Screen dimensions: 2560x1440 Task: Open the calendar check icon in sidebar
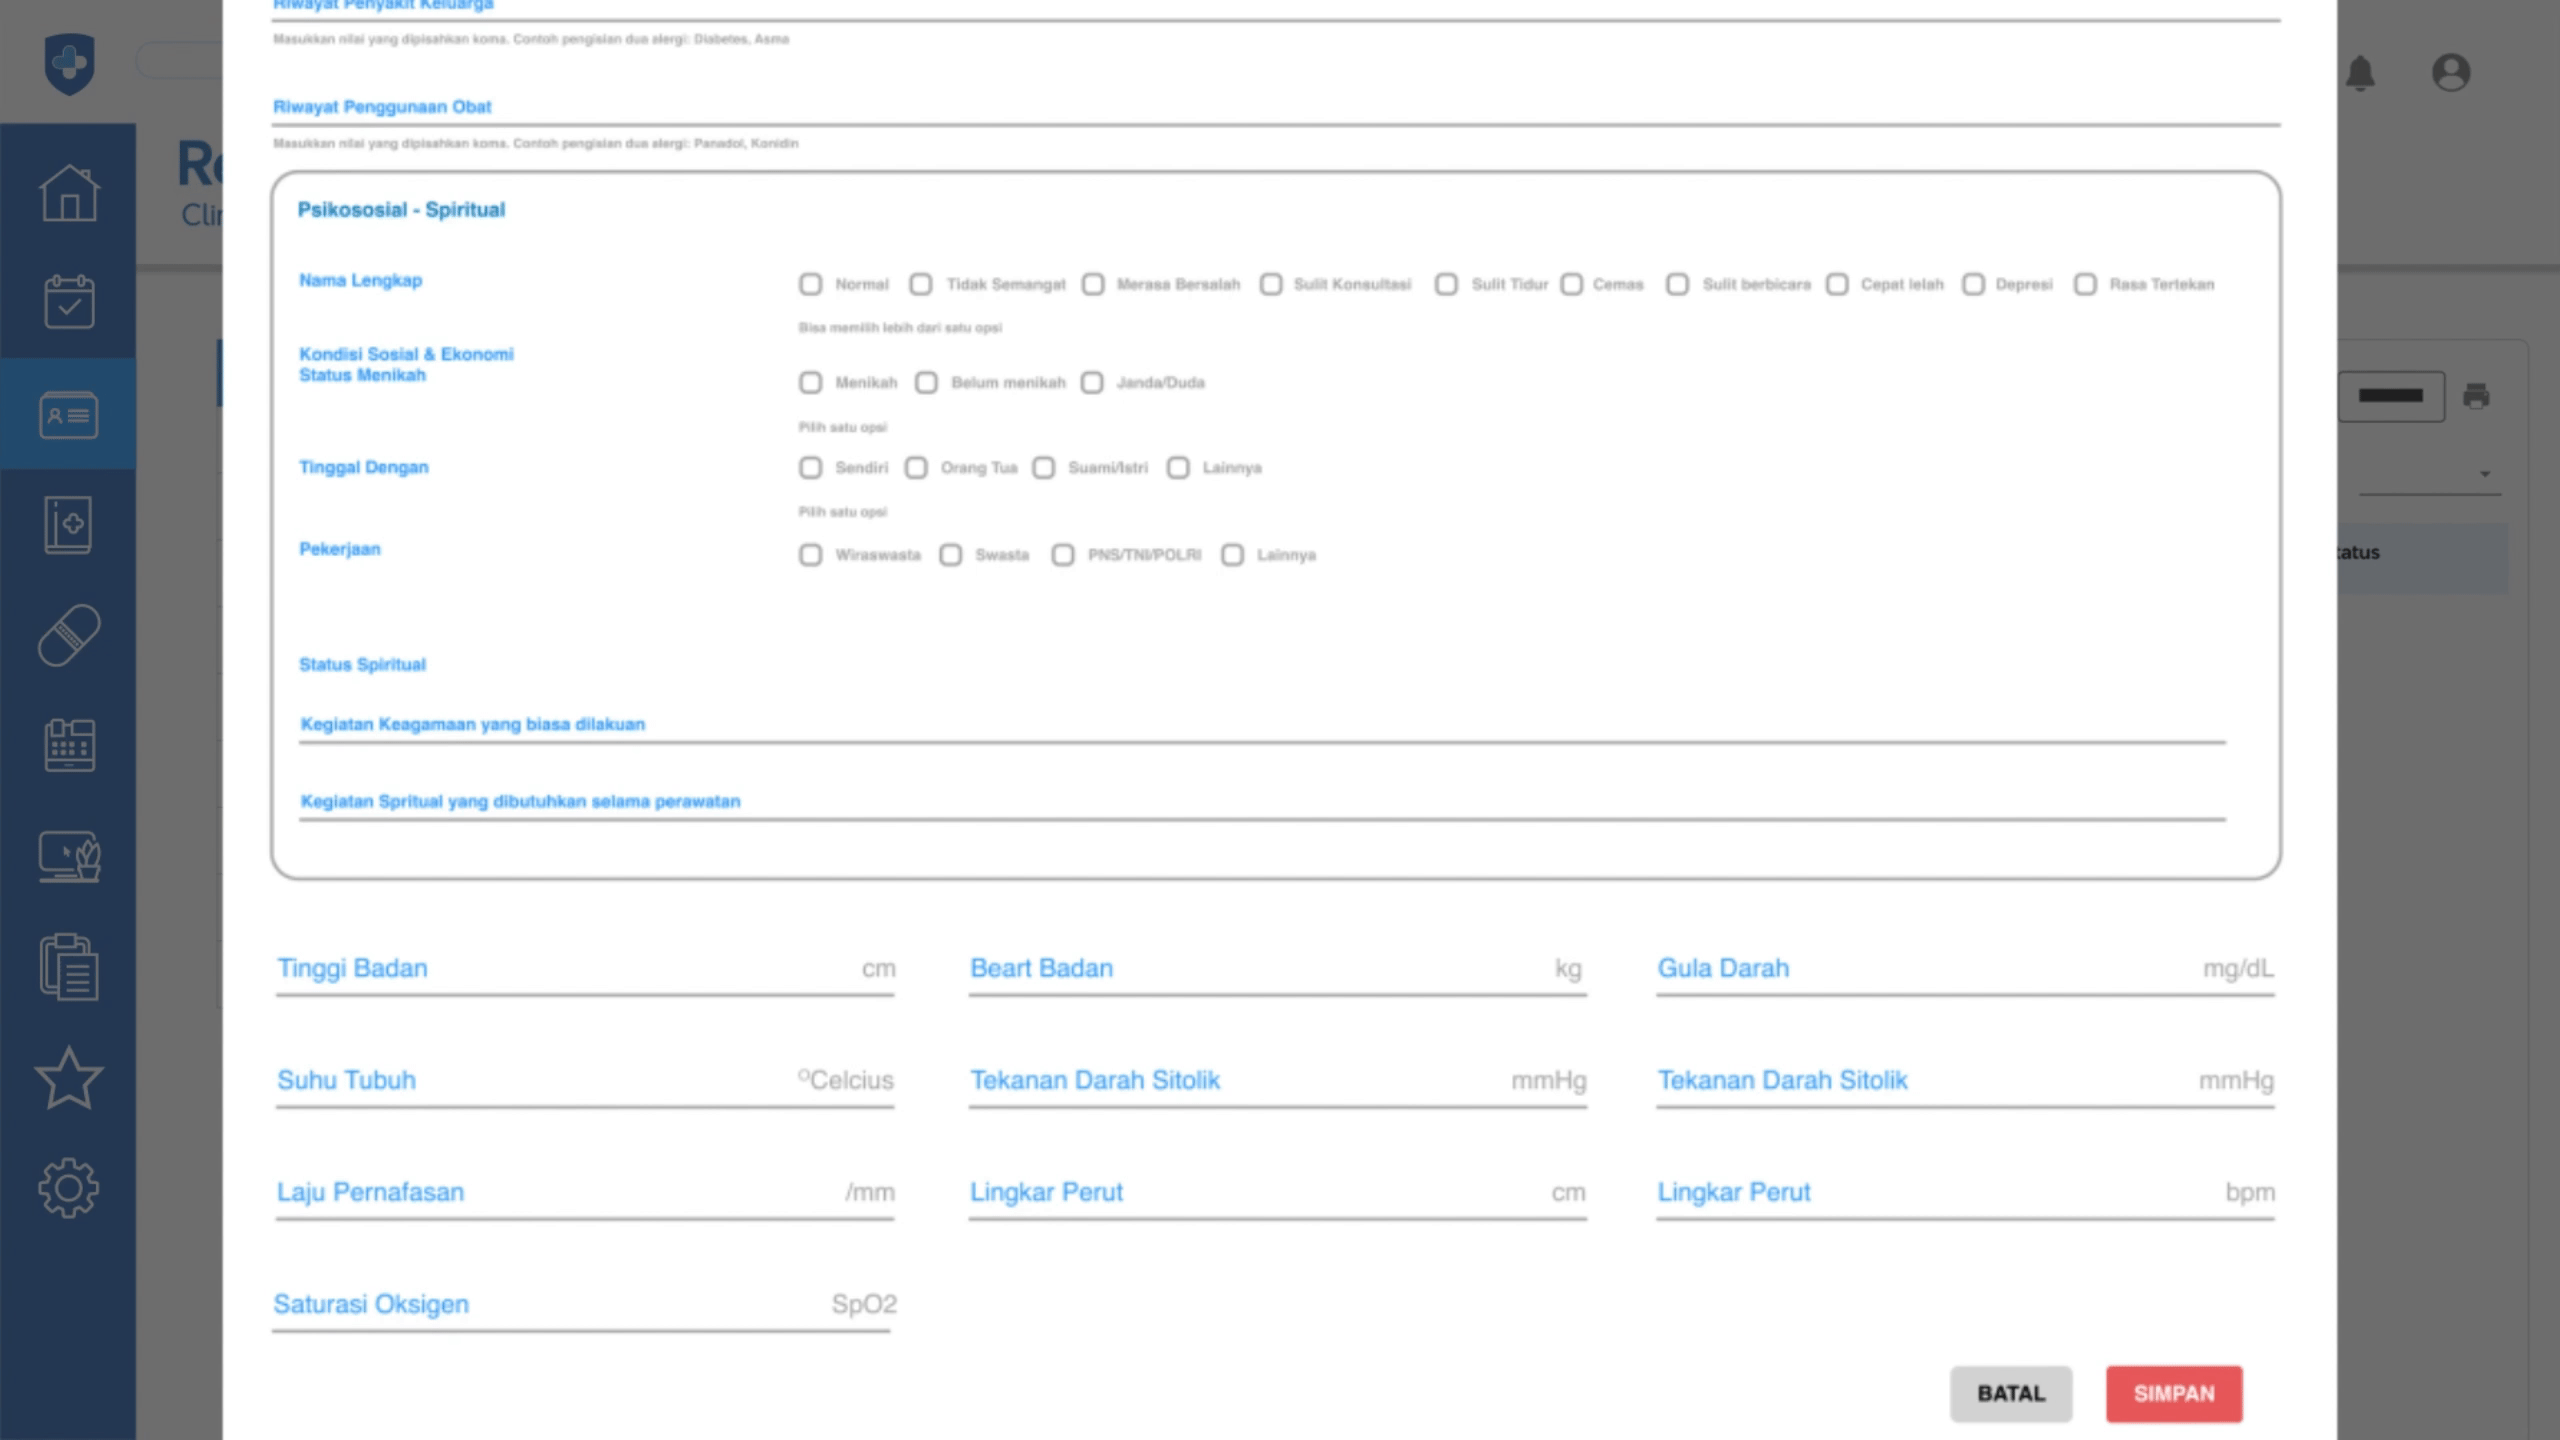pos(69,302)
